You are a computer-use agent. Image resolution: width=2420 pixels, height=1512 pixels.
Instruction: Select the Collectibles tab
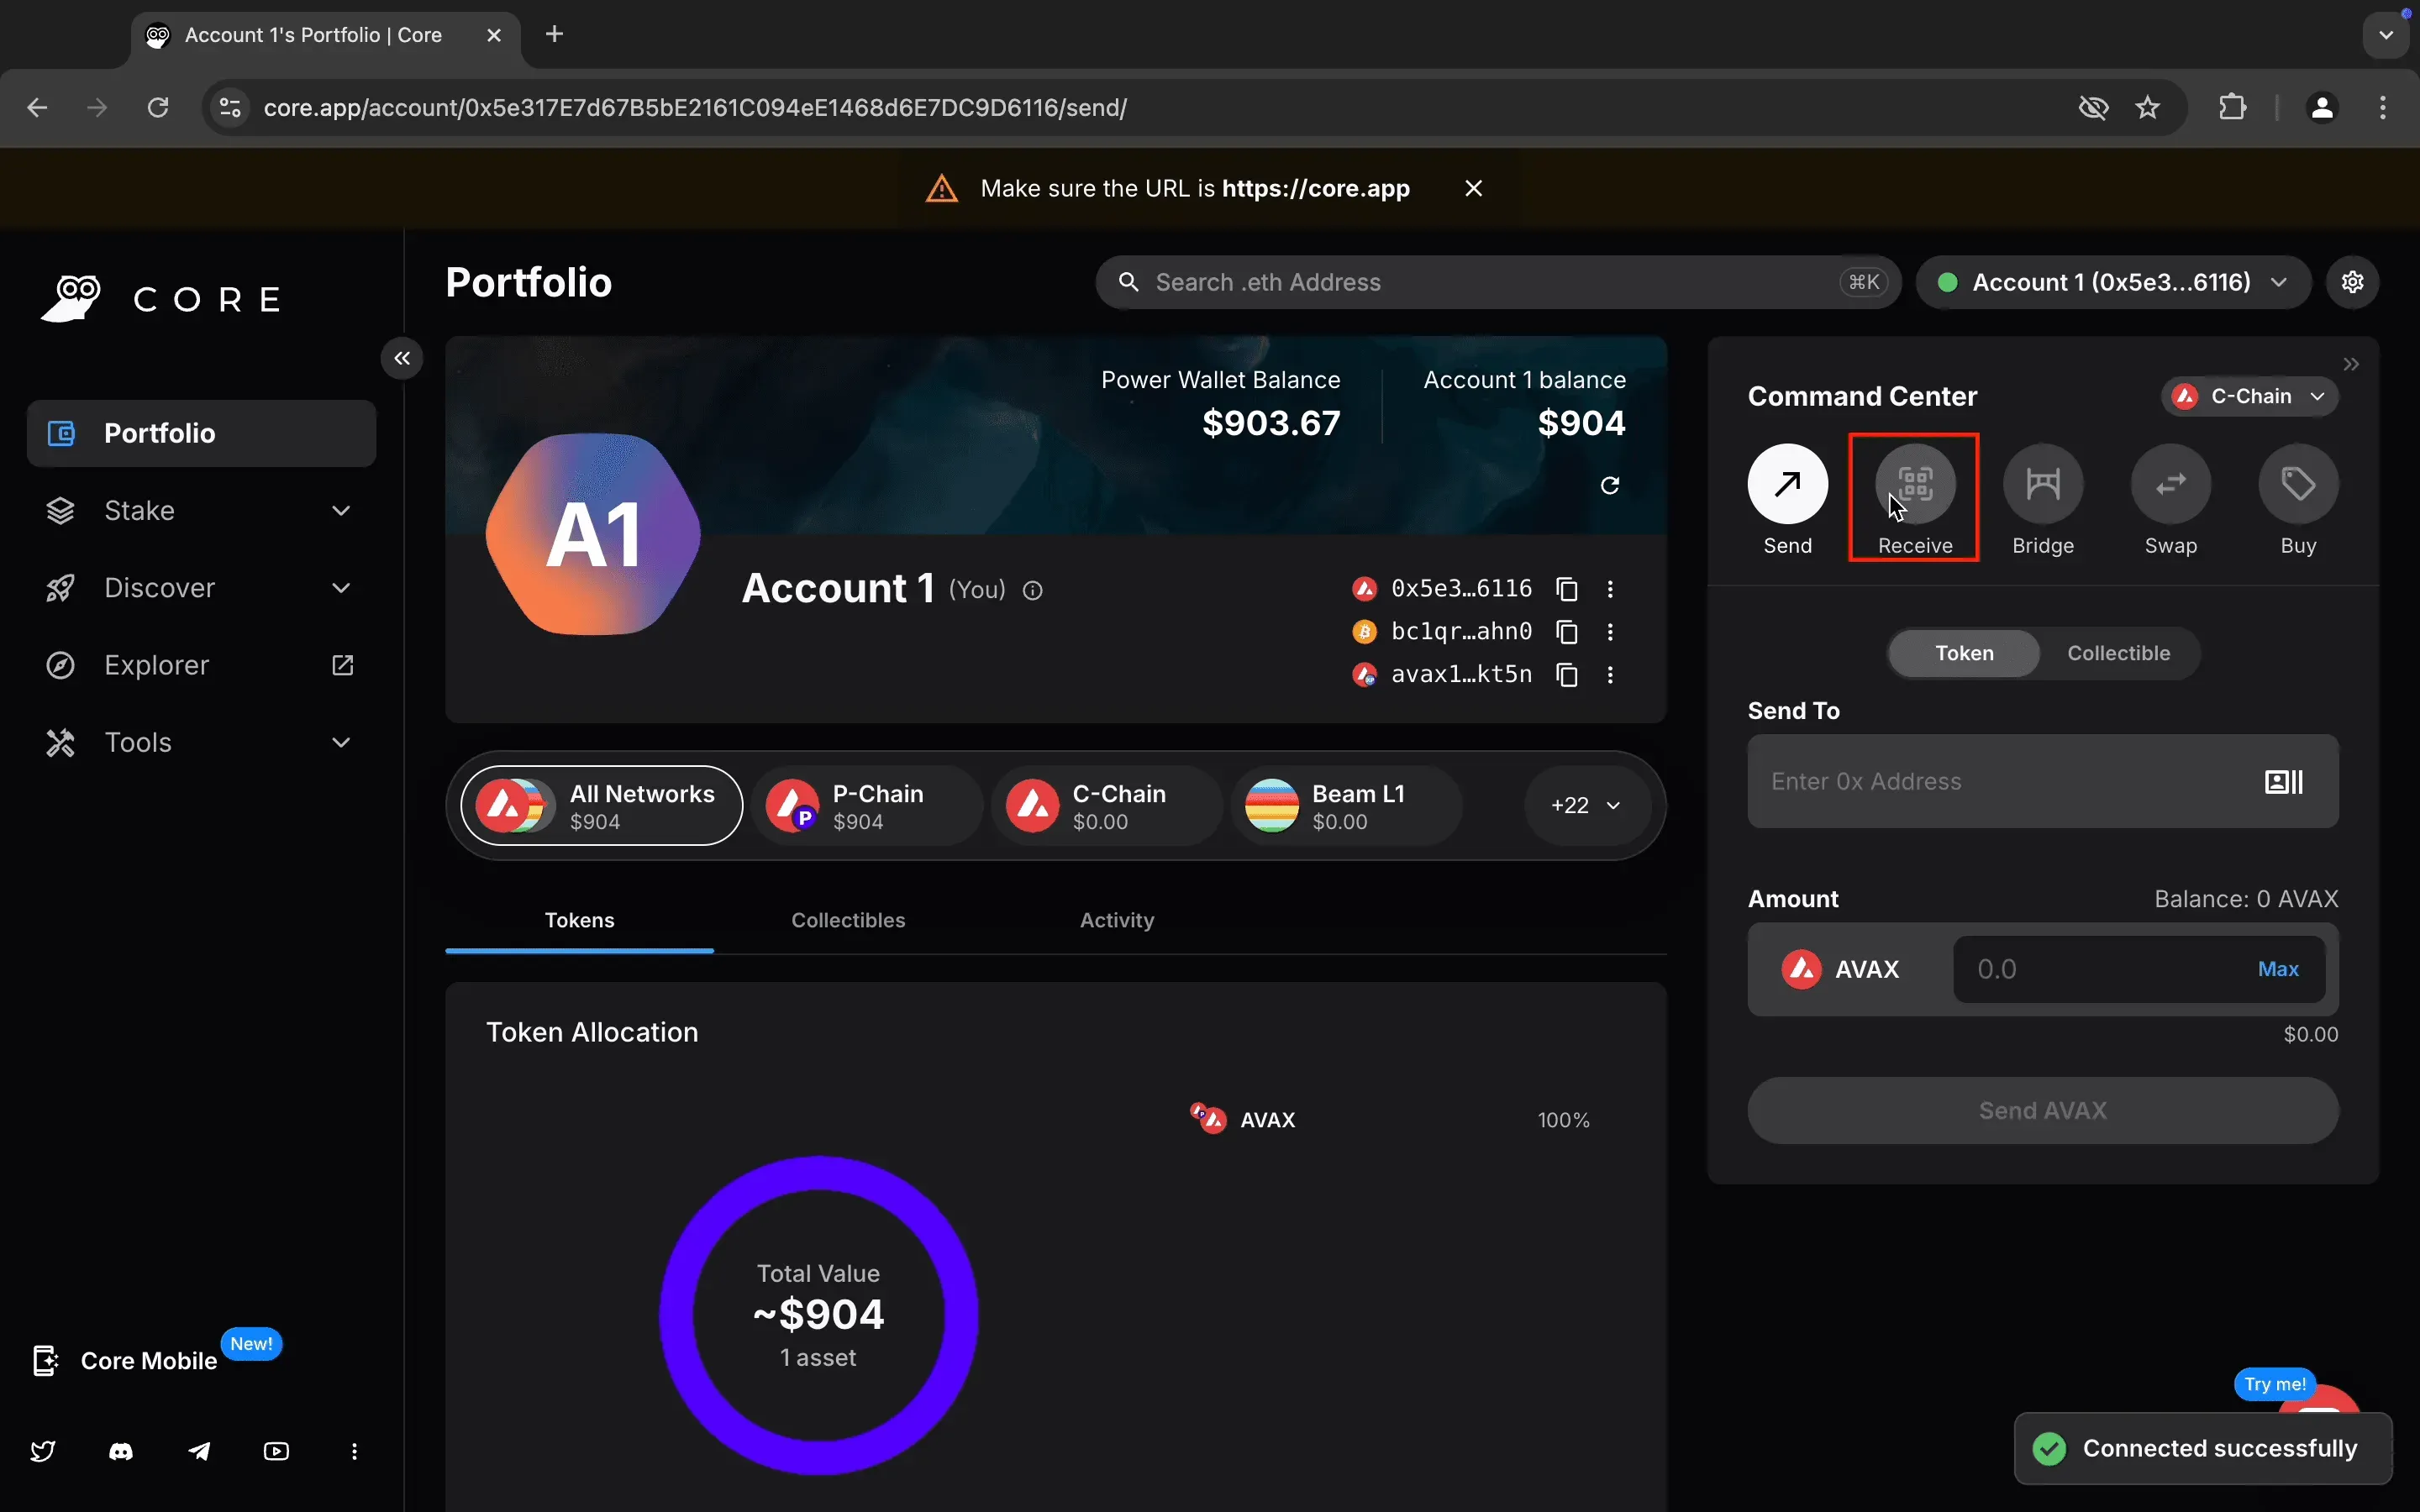tap(848, 920)
